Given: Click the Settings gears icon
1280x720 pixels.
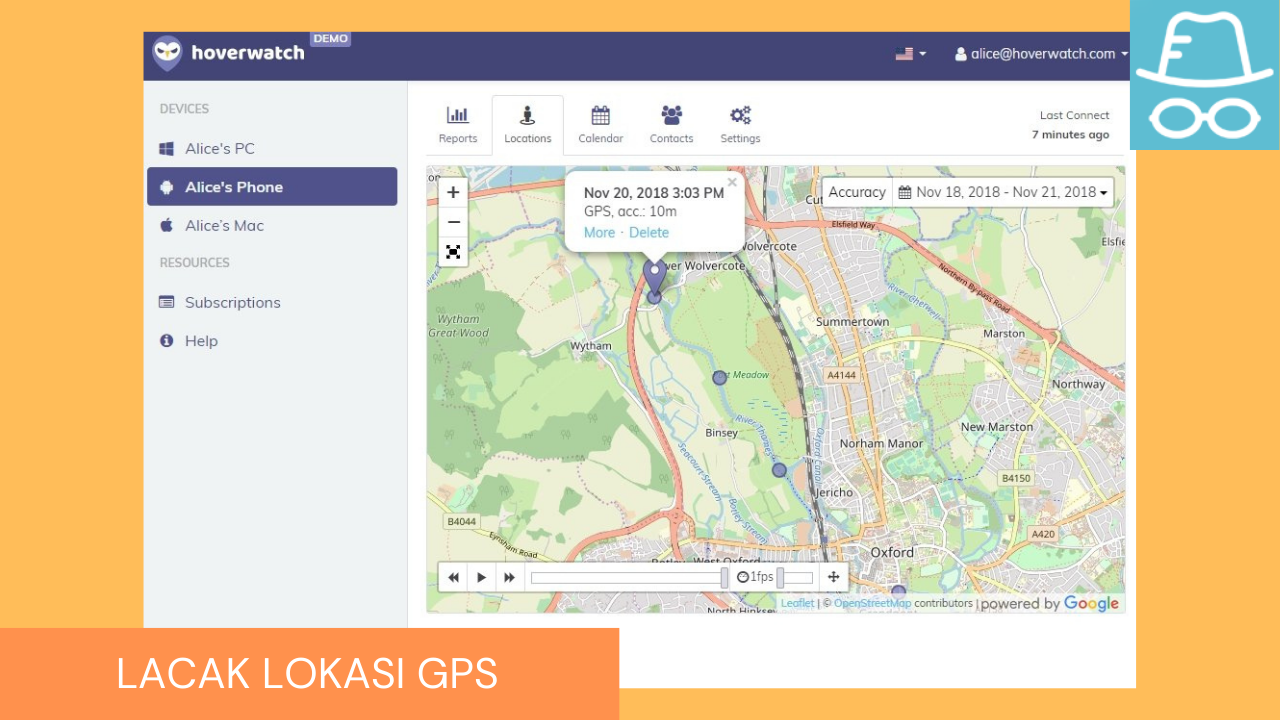Looking at the screenshot, I should pos(740,115).
